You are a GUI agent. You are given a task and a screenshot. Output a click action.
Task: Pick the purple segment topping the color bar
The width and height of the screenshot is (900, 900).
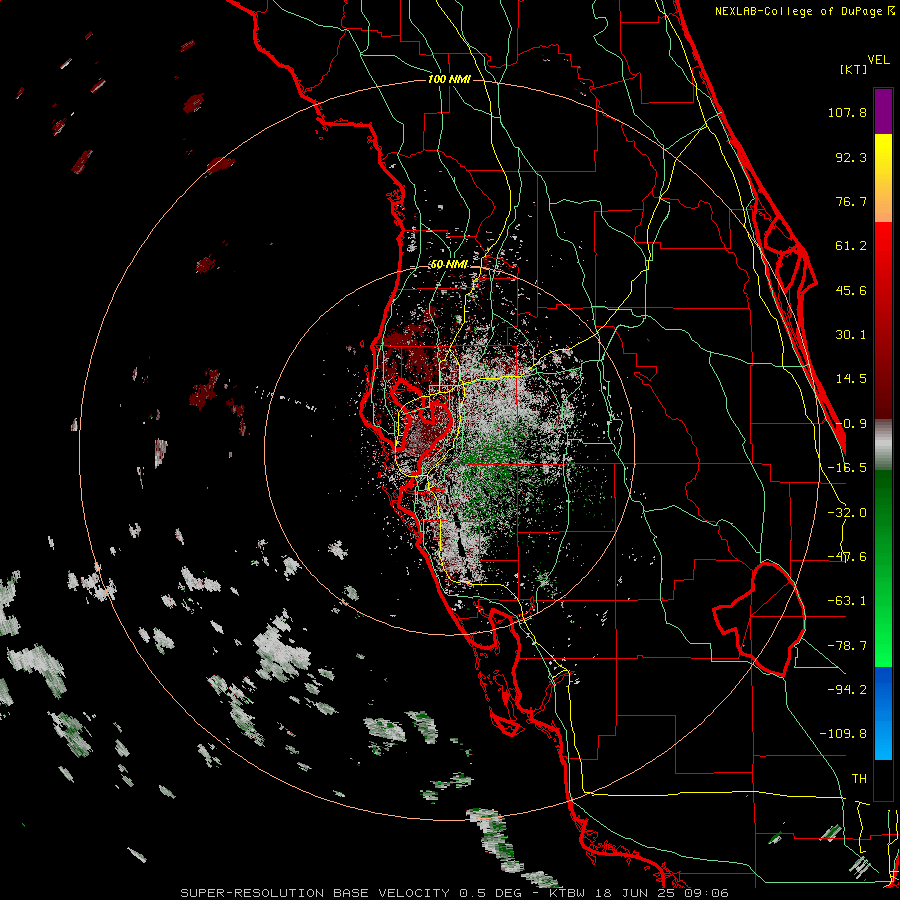883,111
